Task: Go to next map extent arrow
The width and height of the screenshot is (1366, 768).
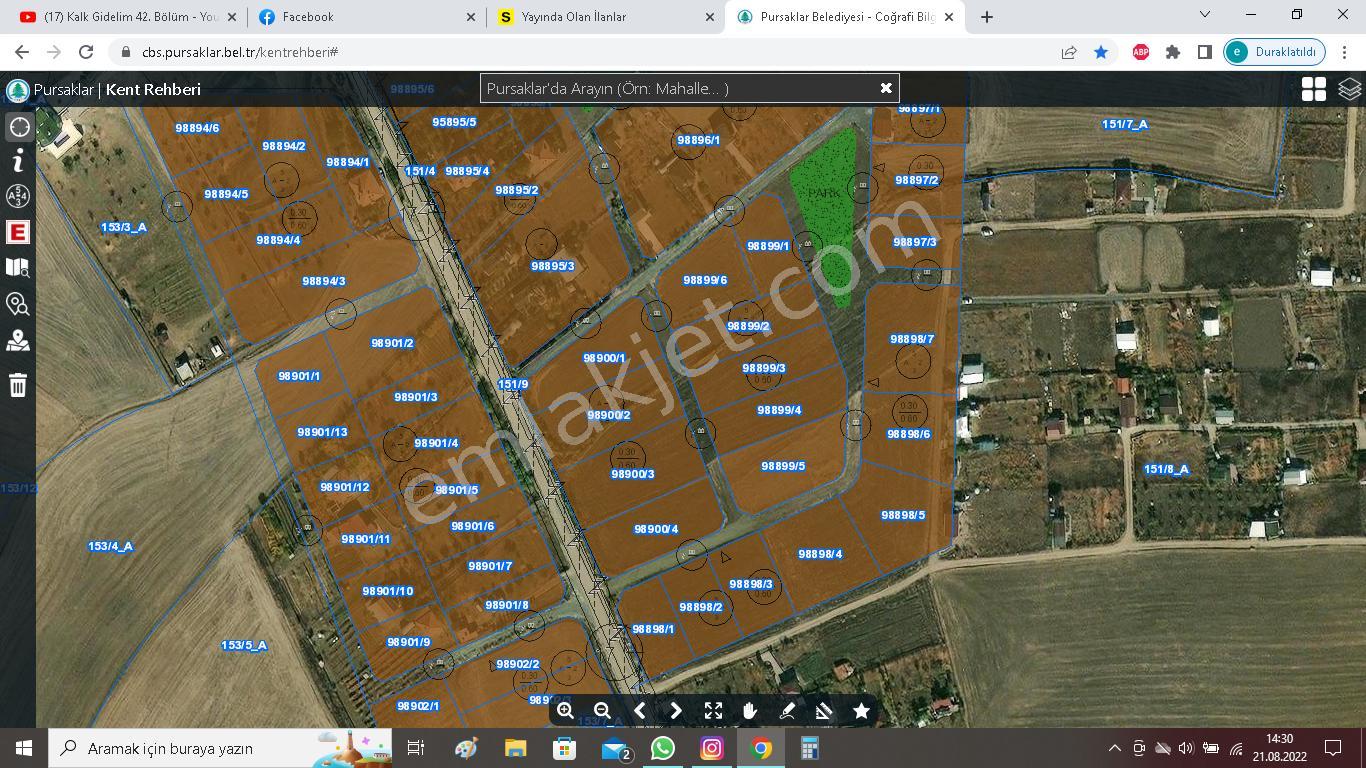Action: [x=676, y=710]
